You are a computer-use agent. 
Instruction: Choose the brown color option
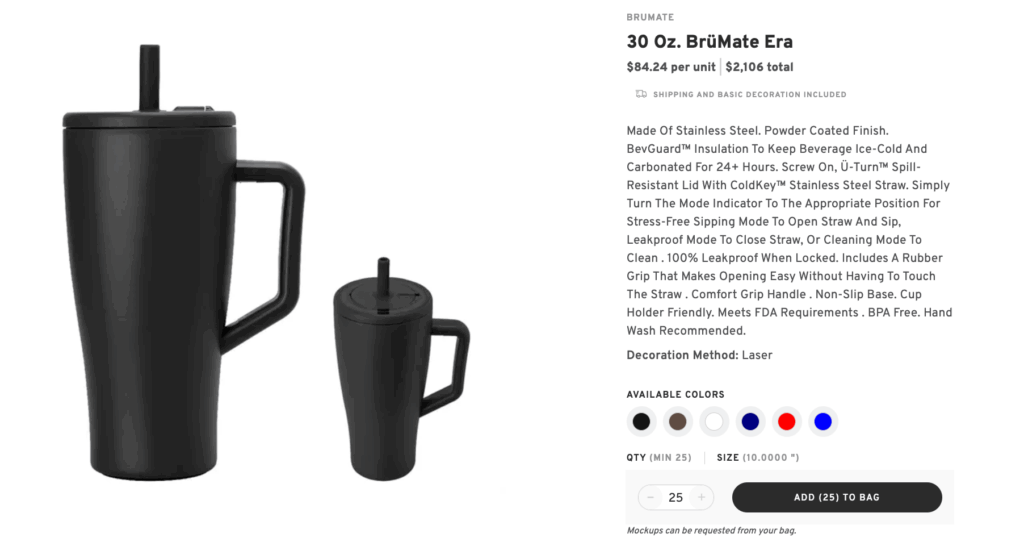point(678,421)
